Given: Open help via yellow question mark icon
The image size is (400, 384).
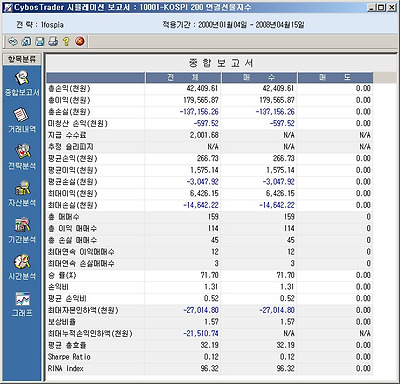Looking at the screenshot, I should coord(66,41).
